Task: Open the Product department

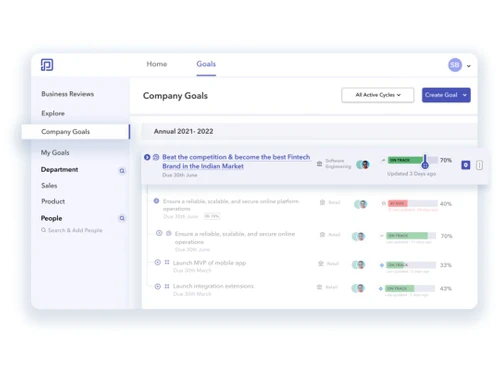Action: click(53, 201)
